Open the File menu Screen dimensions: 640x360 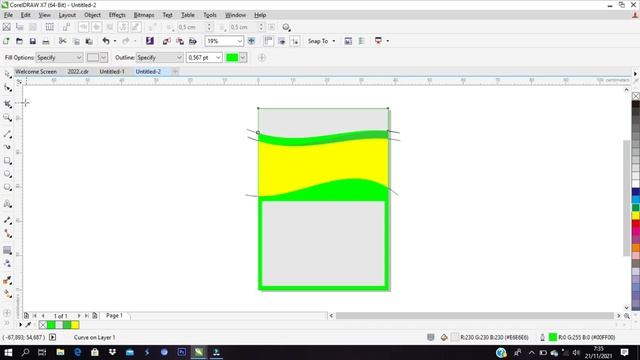click(x=8, y=15)
